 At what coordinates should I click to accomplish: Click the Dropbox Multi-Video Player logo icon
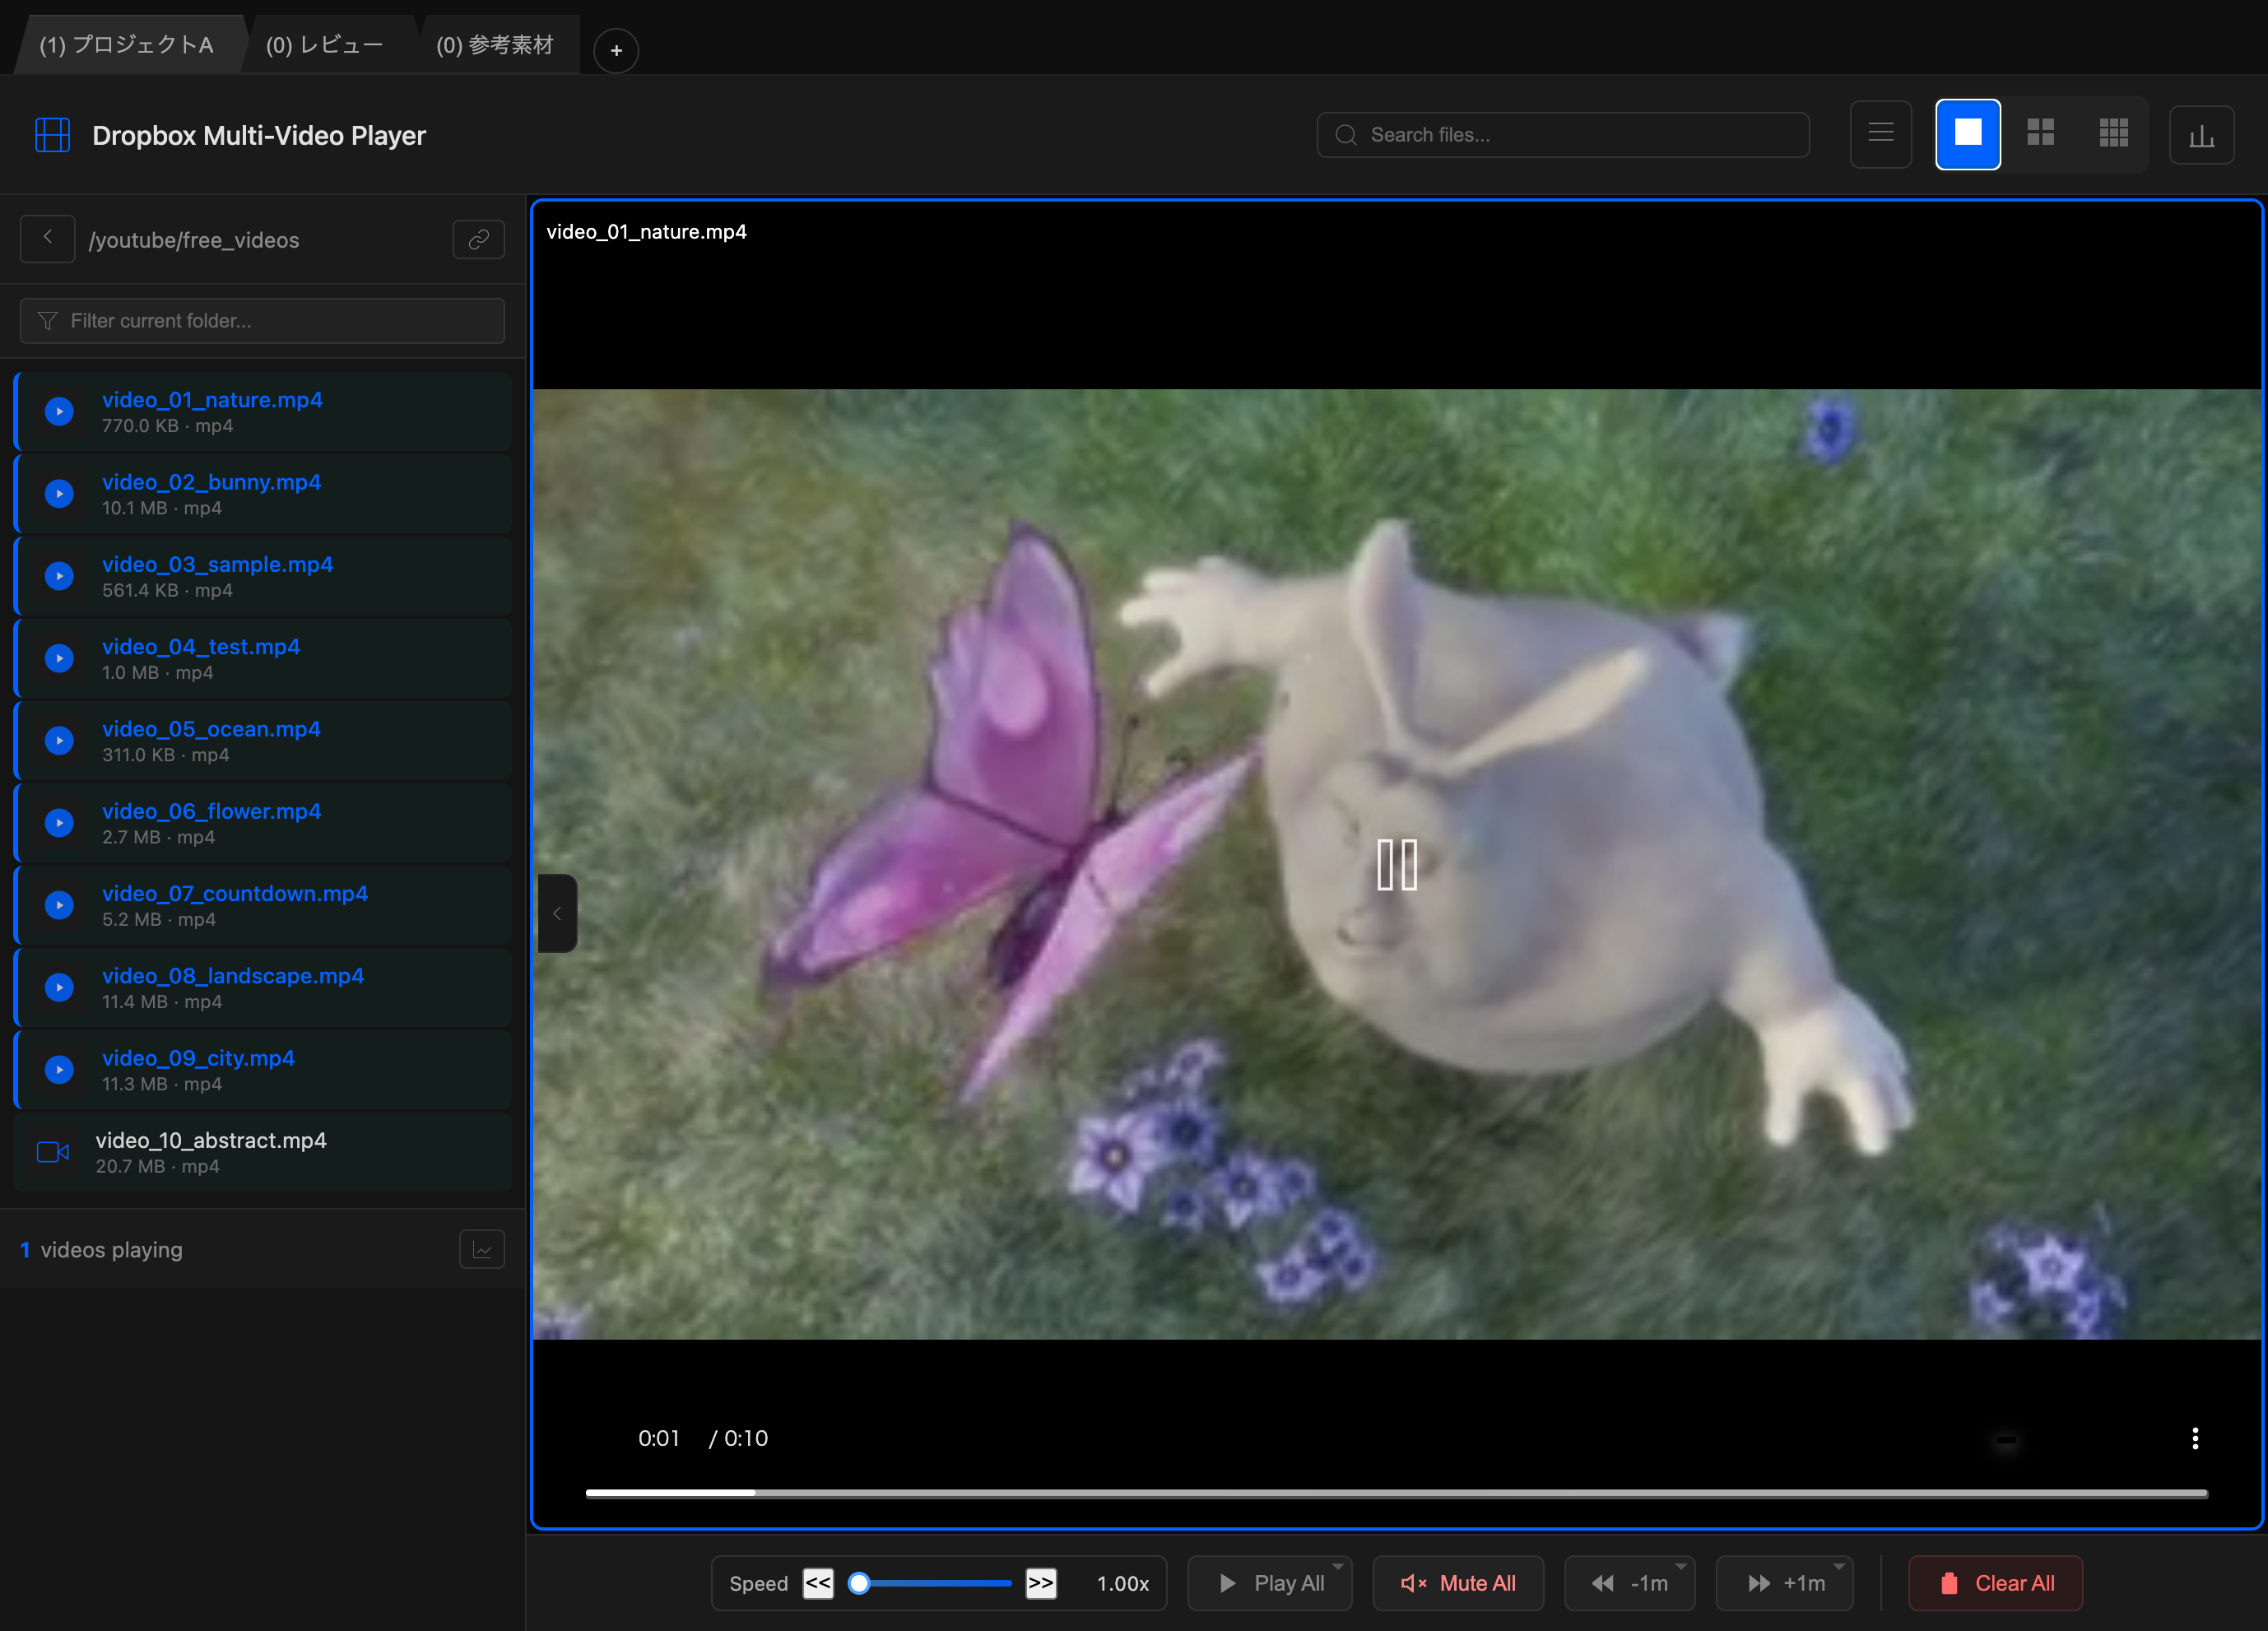52,135
